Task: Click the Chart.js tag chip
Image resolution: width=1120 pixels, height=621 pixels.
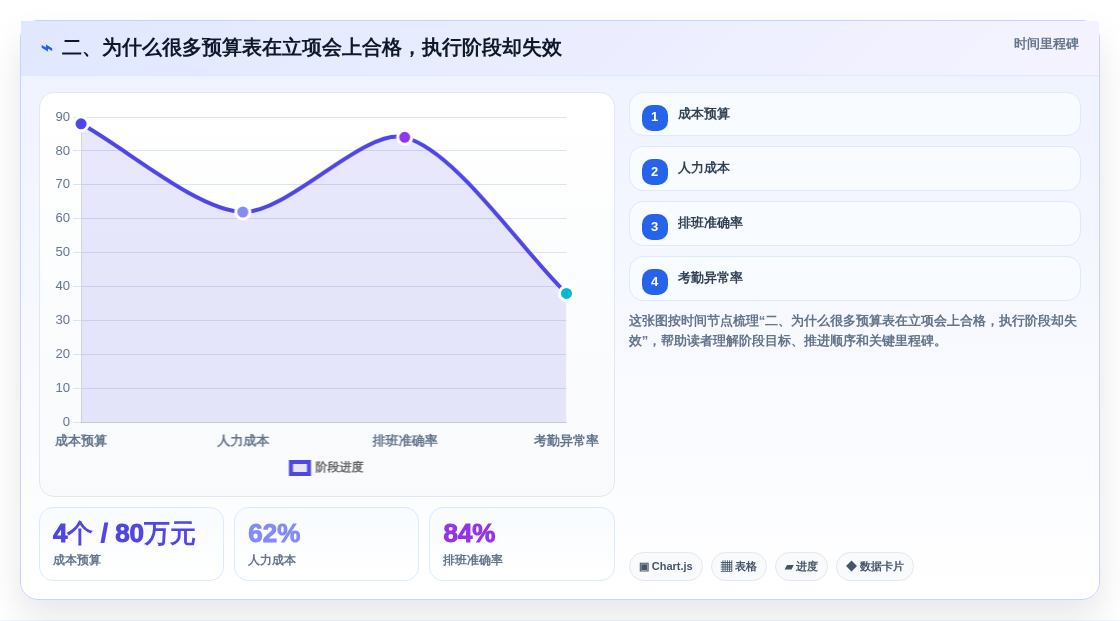Action: point(666,567)
